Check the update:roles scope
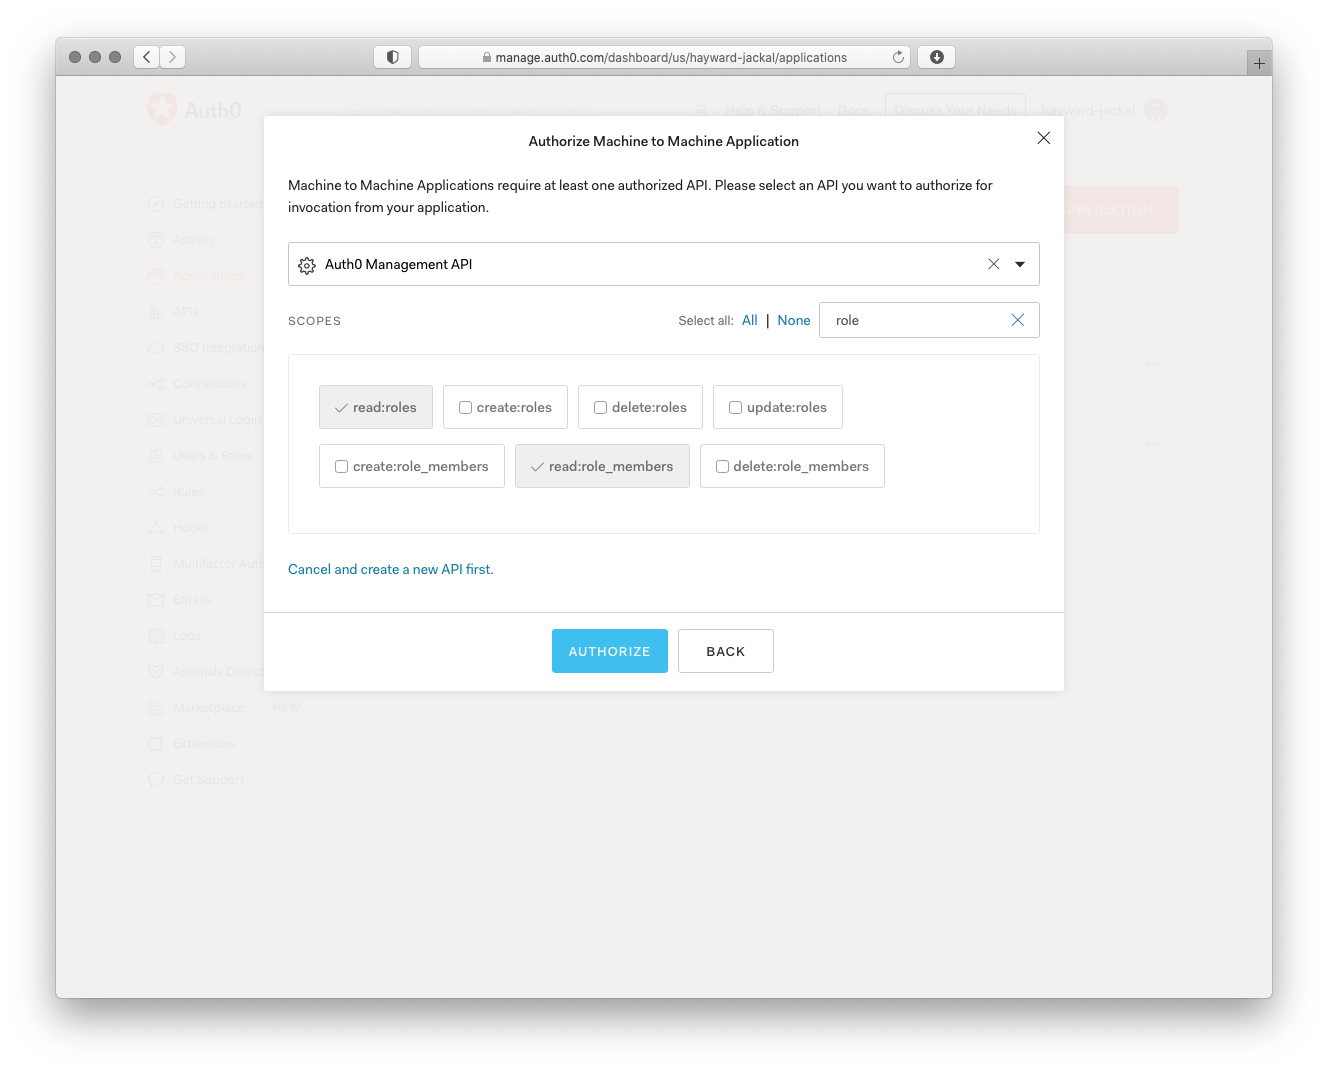The width and height of the screenshot is (1328, 1072). [778, 407]
